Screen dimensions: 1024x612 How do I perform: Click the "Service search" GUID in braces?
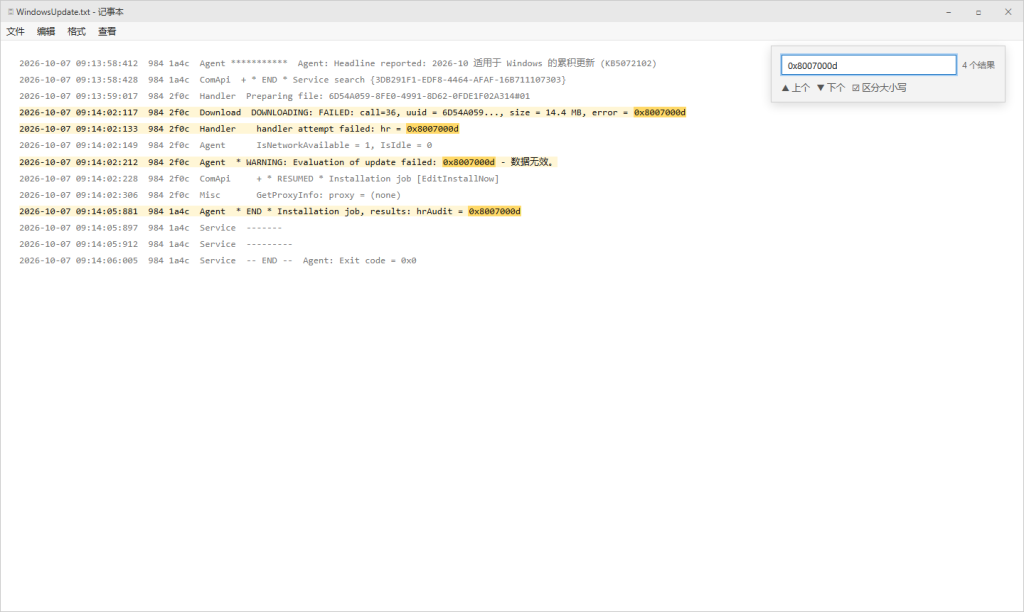coord(468,80)
